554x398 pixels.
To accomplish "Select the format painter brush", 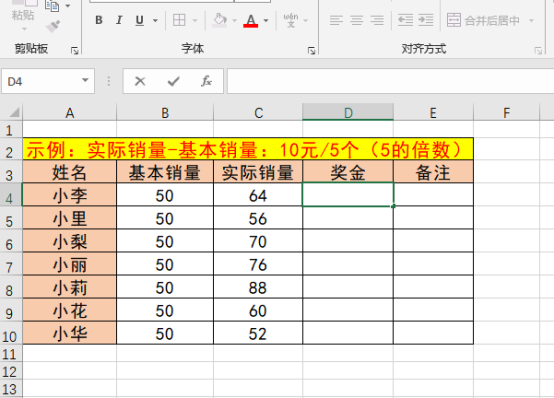I will pos(53,27).
